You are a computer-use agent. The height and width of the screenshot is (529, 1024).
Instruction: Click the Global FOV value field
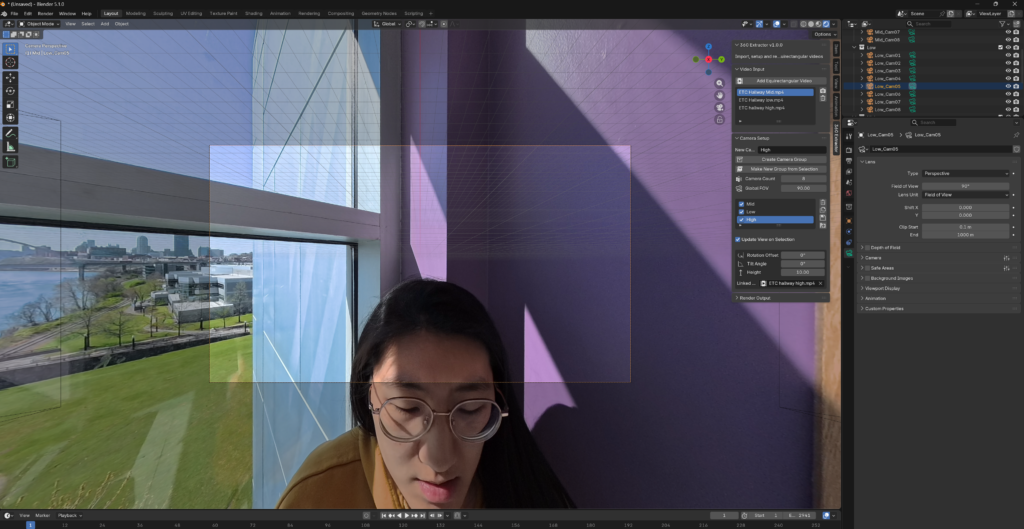coord(803,188)
